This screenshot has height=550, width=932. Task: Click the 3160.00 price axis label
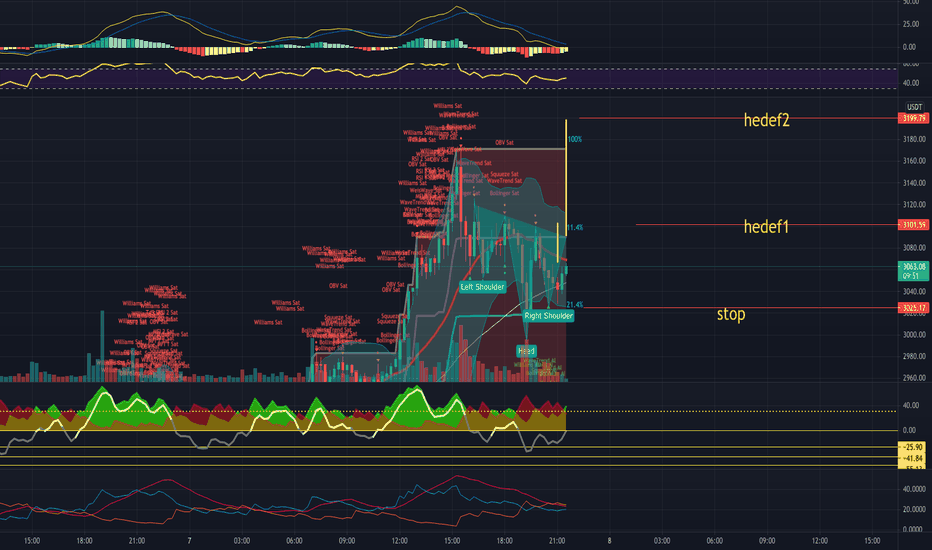(914, 161)
